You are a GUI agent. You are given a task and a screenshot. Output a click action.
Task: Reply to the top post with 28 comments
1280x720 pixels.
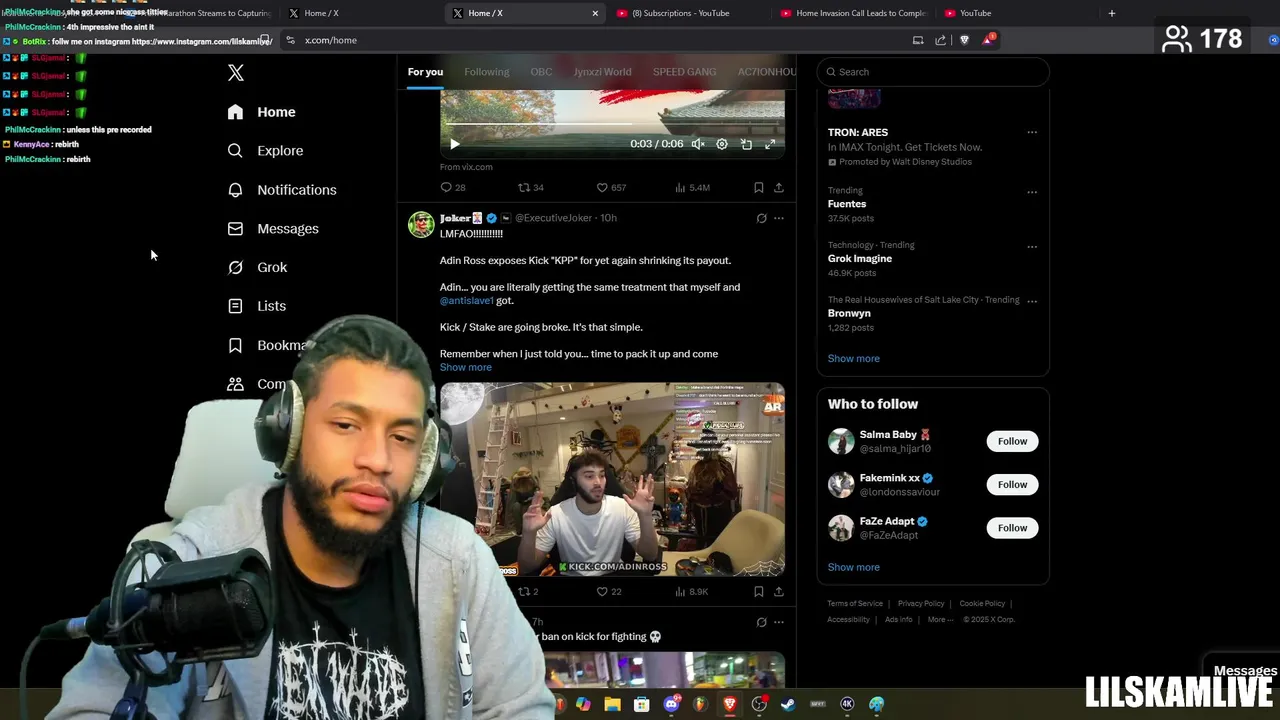click(453, 187)
